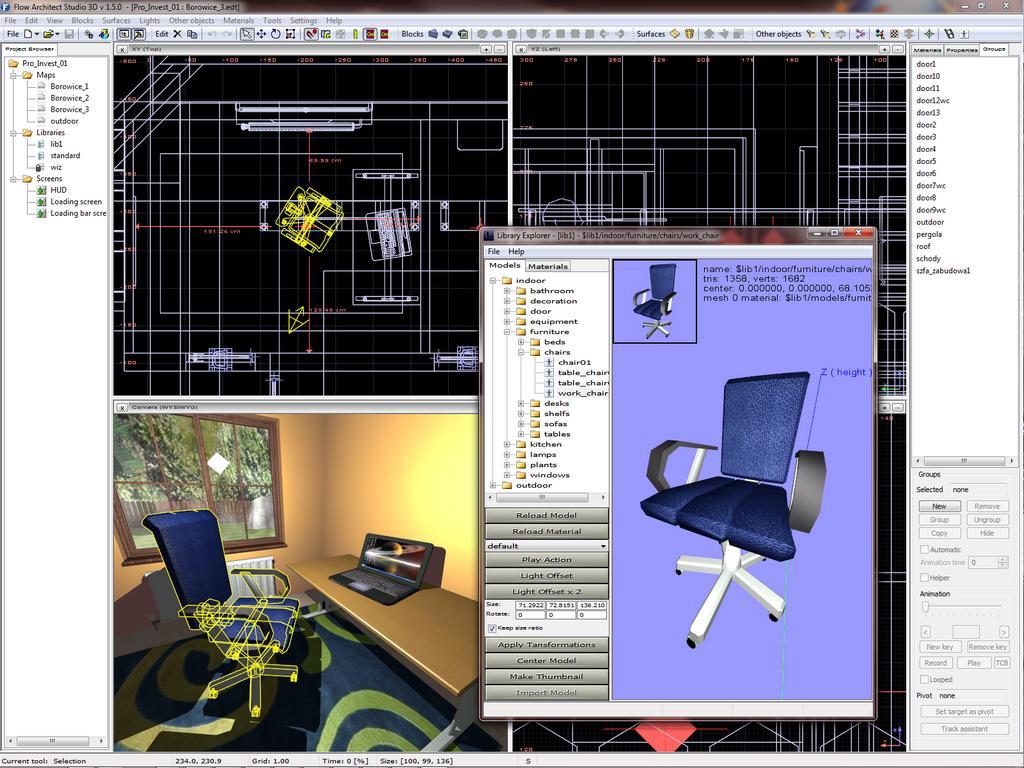
Task: Click the Make Thumbnail button
Action: click(x=547, y=677)
